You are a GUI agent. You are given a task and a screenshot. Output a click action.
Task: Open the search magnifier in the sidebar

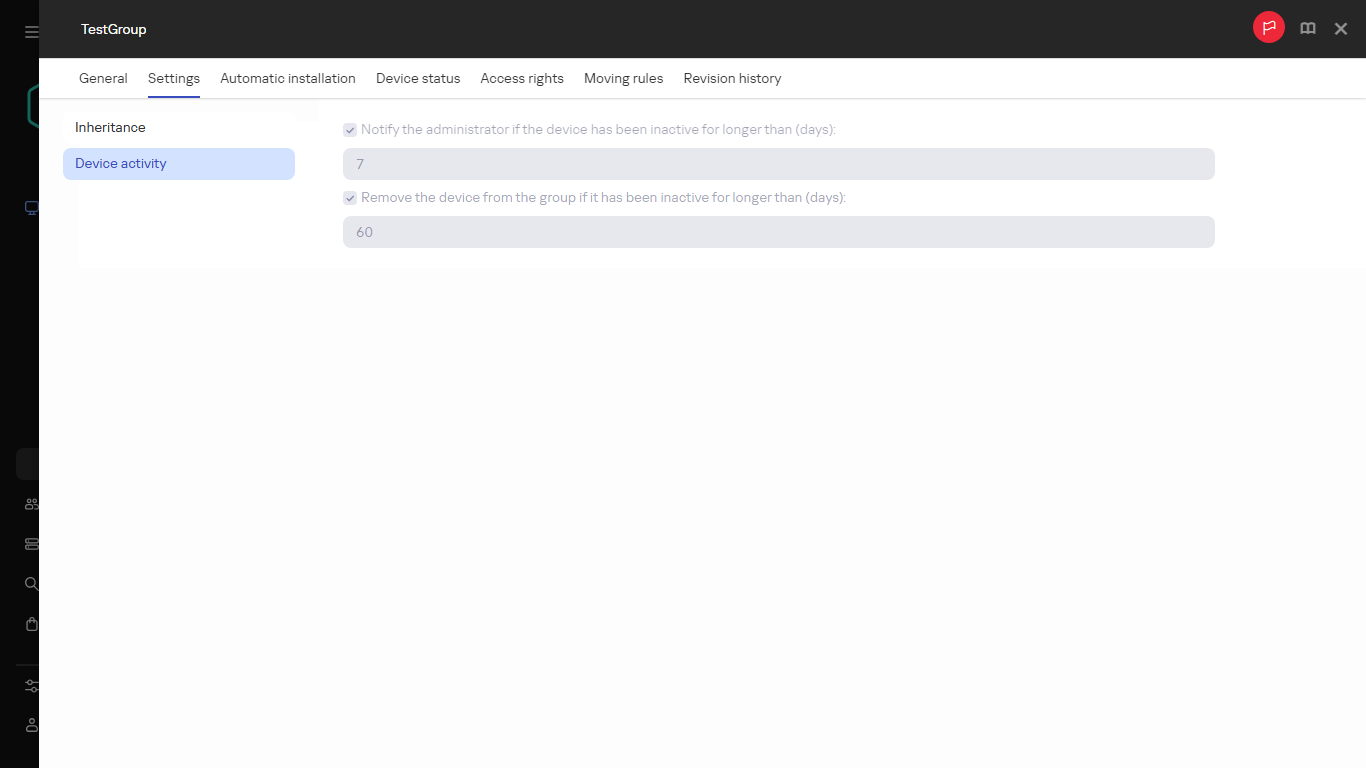[x=30, y=583]
